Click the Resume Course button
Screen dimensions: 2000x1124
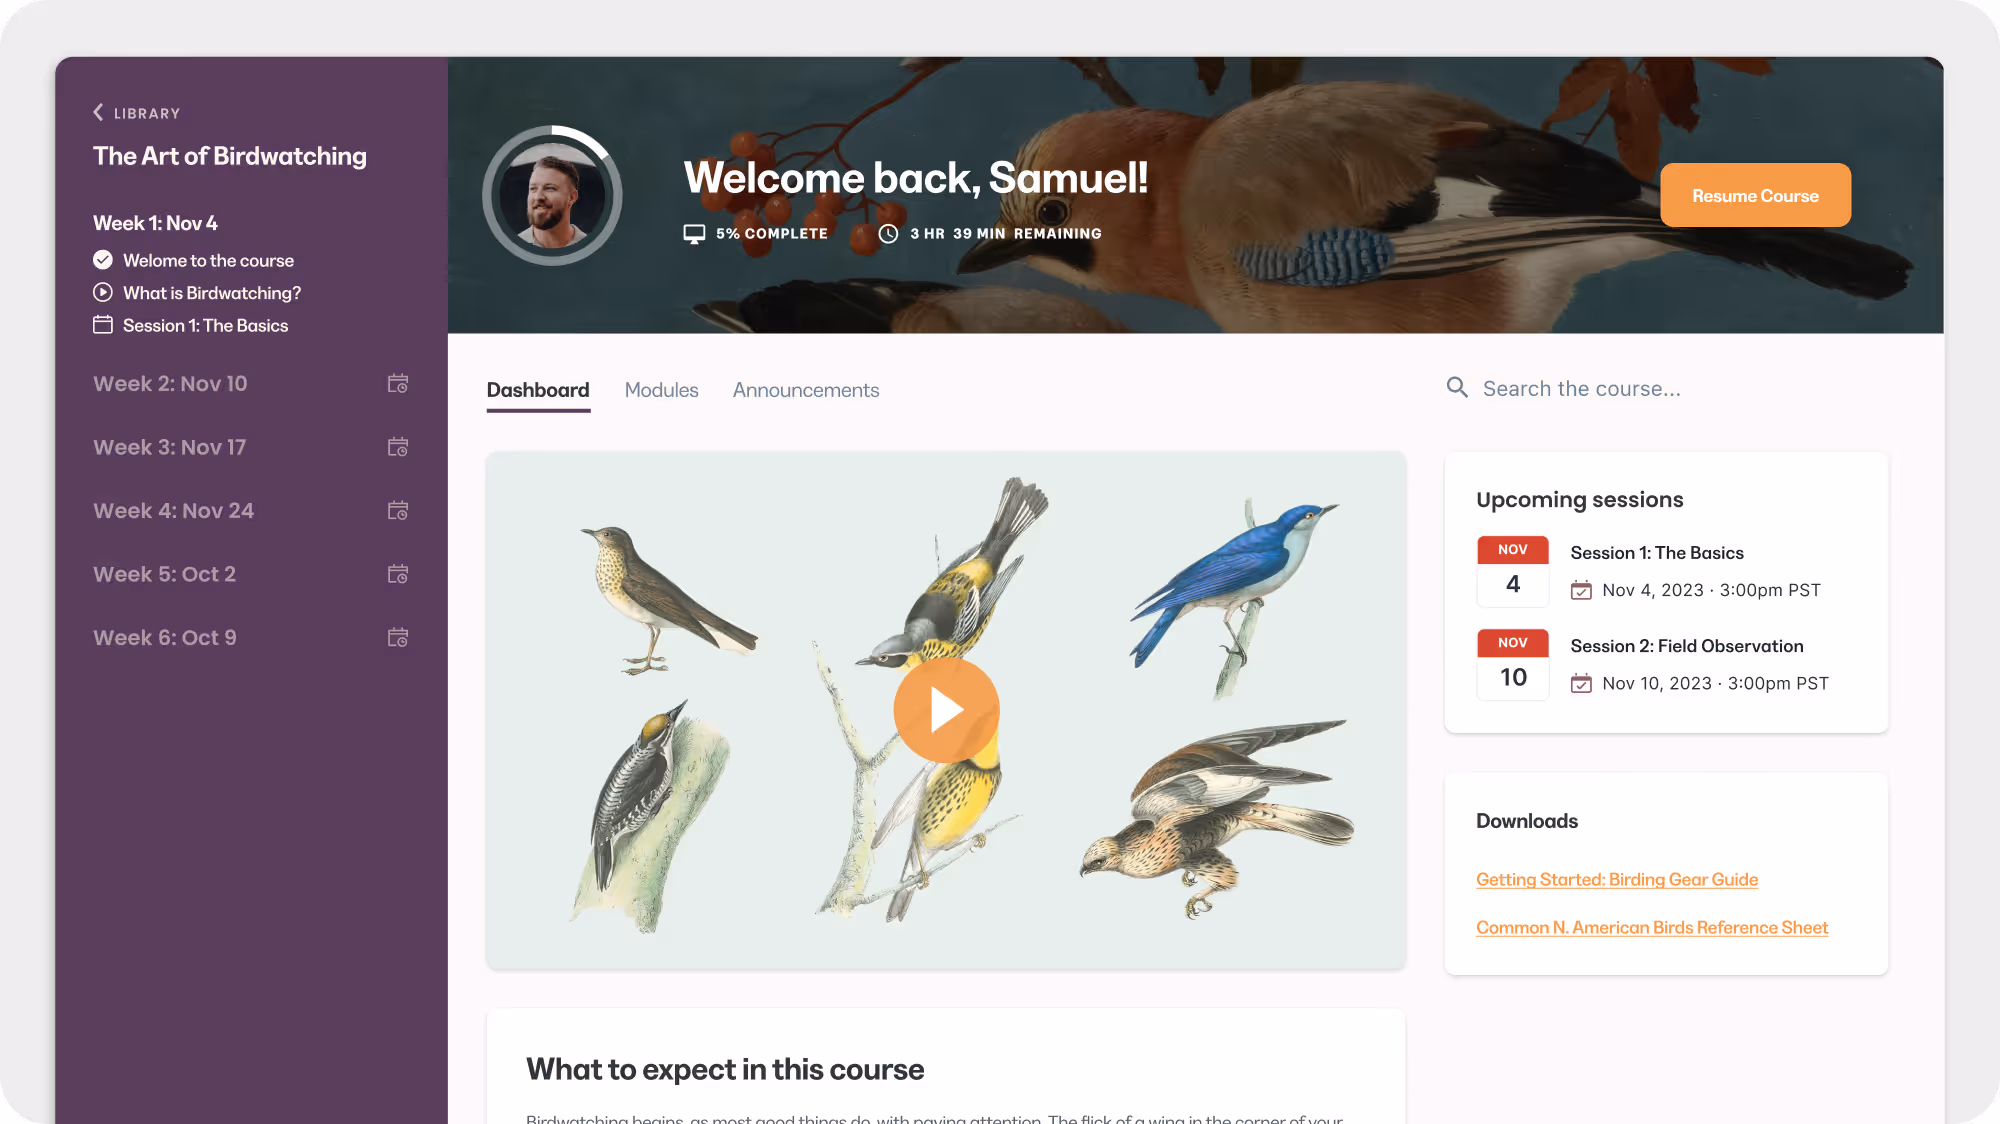pos(1755,195)
